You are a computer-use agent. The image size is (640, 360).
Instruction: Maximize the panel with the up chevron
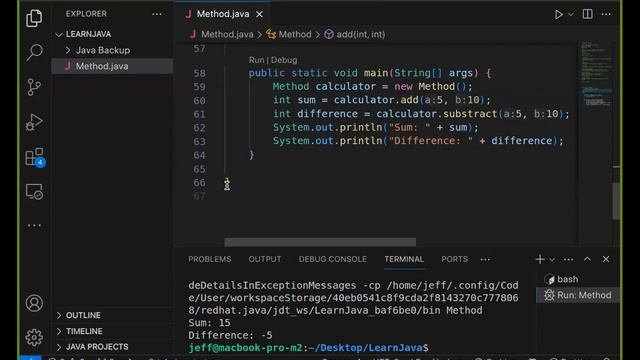point(587,259)
